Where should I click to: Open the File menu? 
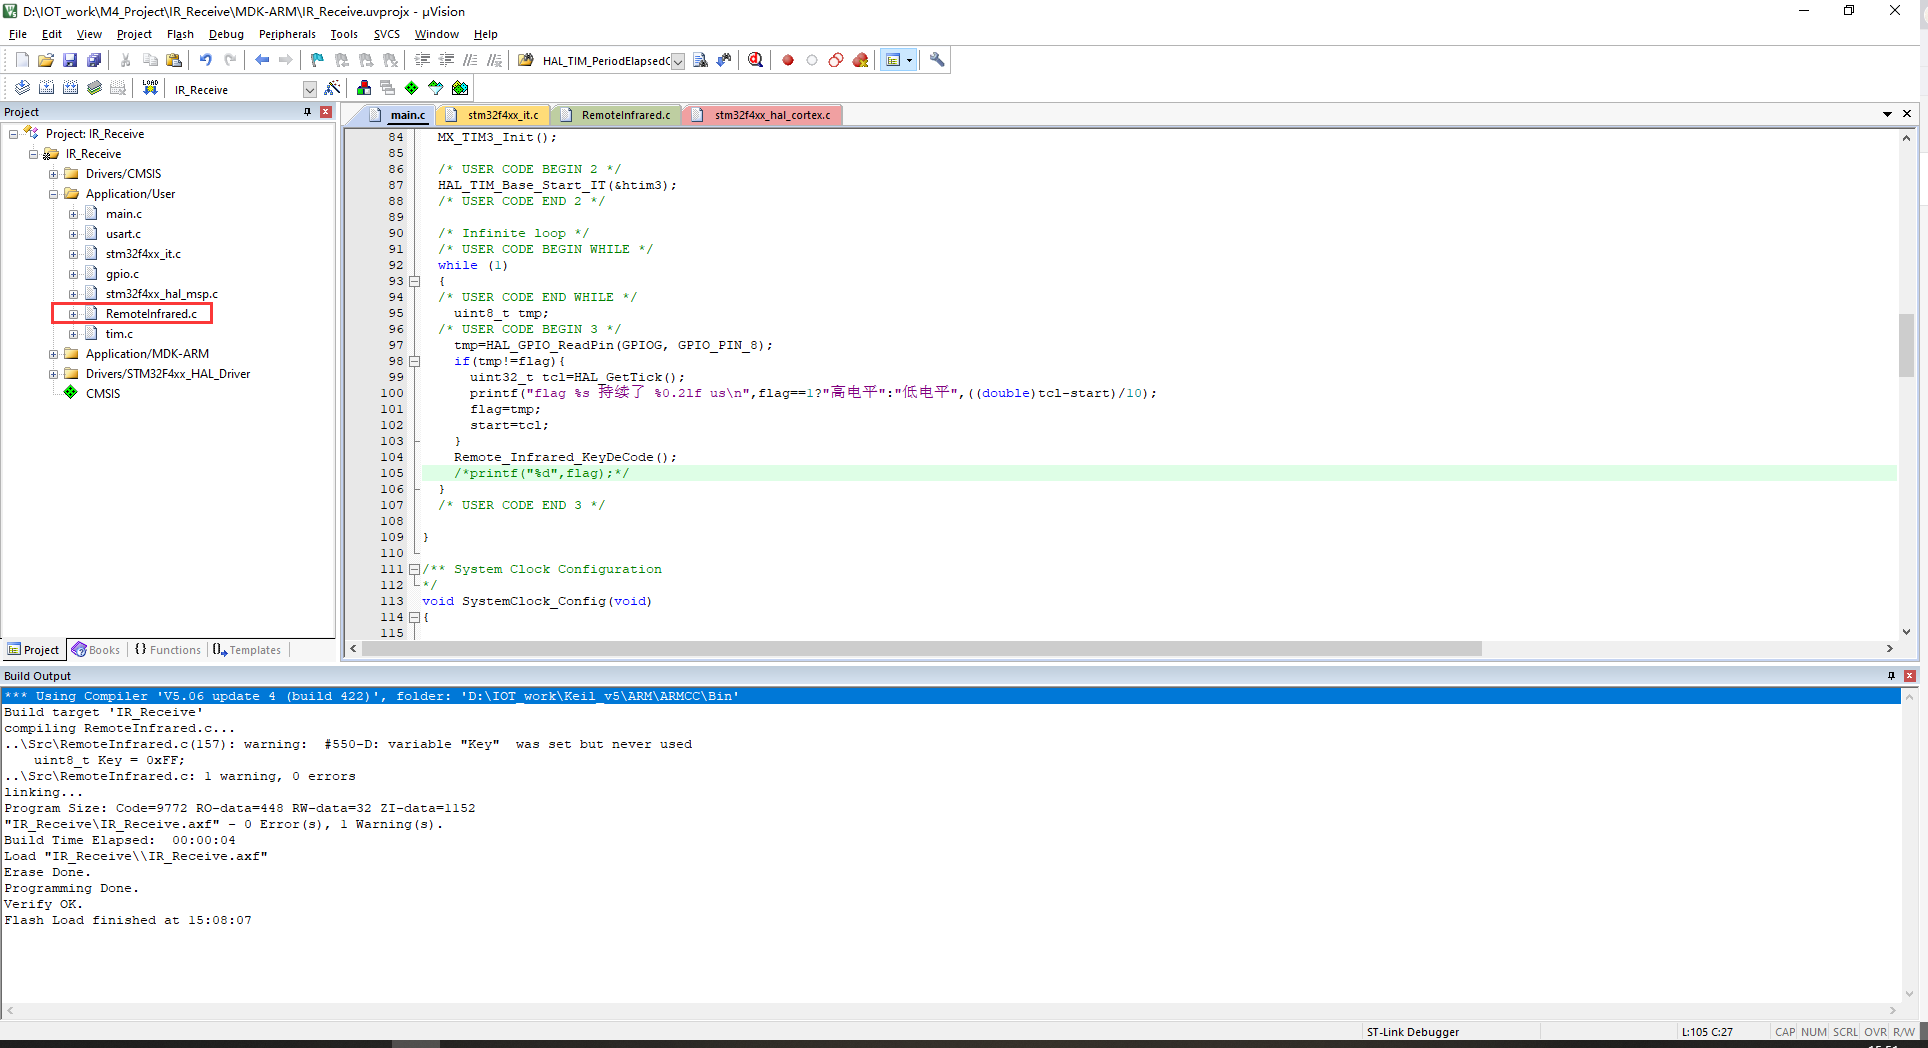click(x=18, y=34)
